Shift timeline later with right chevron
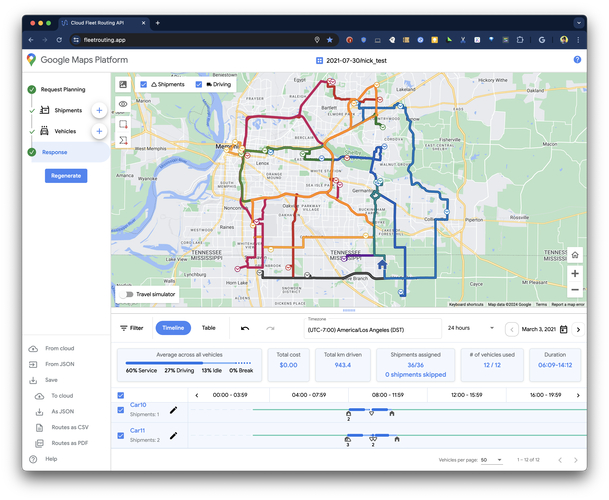Image resolution: width=609 pixels, height=500 pixels. [578, 395]
